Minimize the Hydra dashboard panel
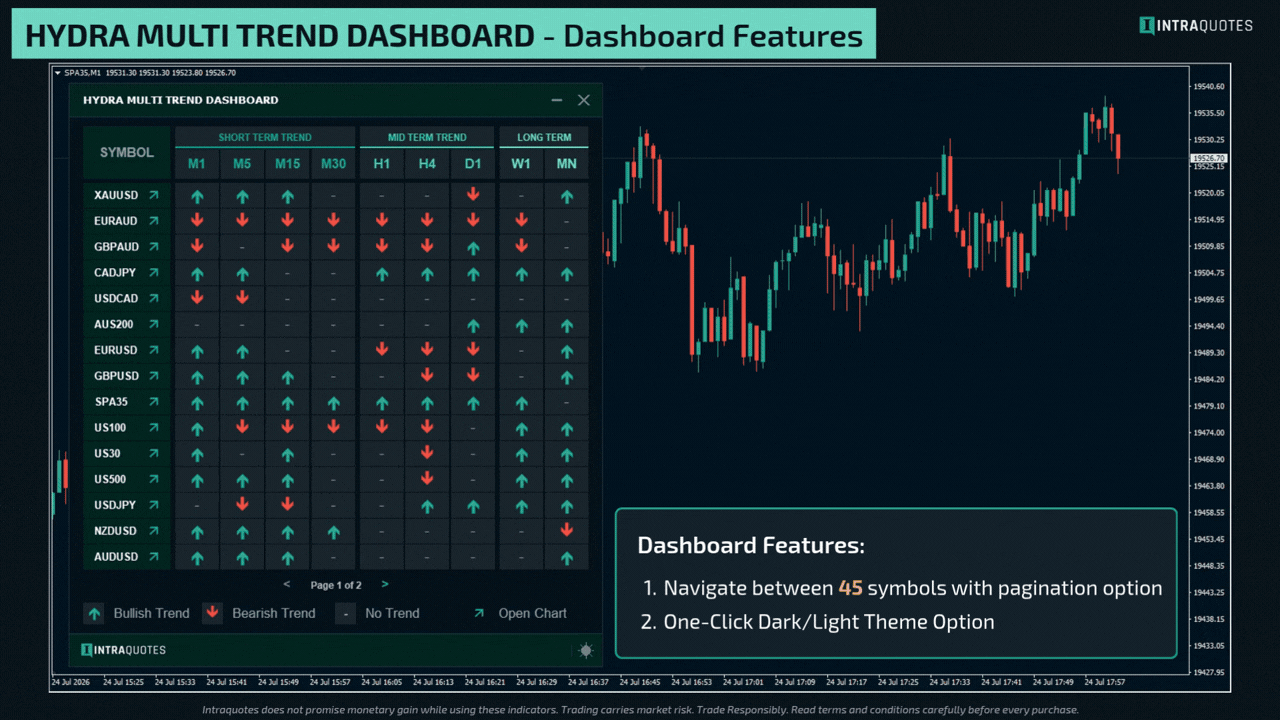This screenshot has height=720, width=1280. point(557,100)
